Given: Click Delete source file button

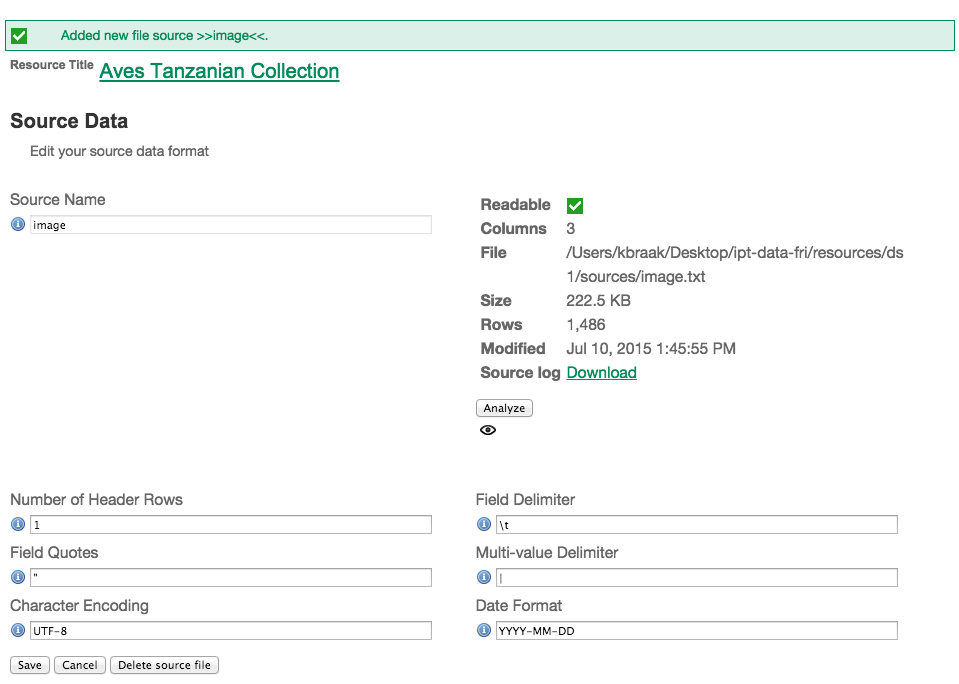Looking at the screenshot, I should pos(164,665).
